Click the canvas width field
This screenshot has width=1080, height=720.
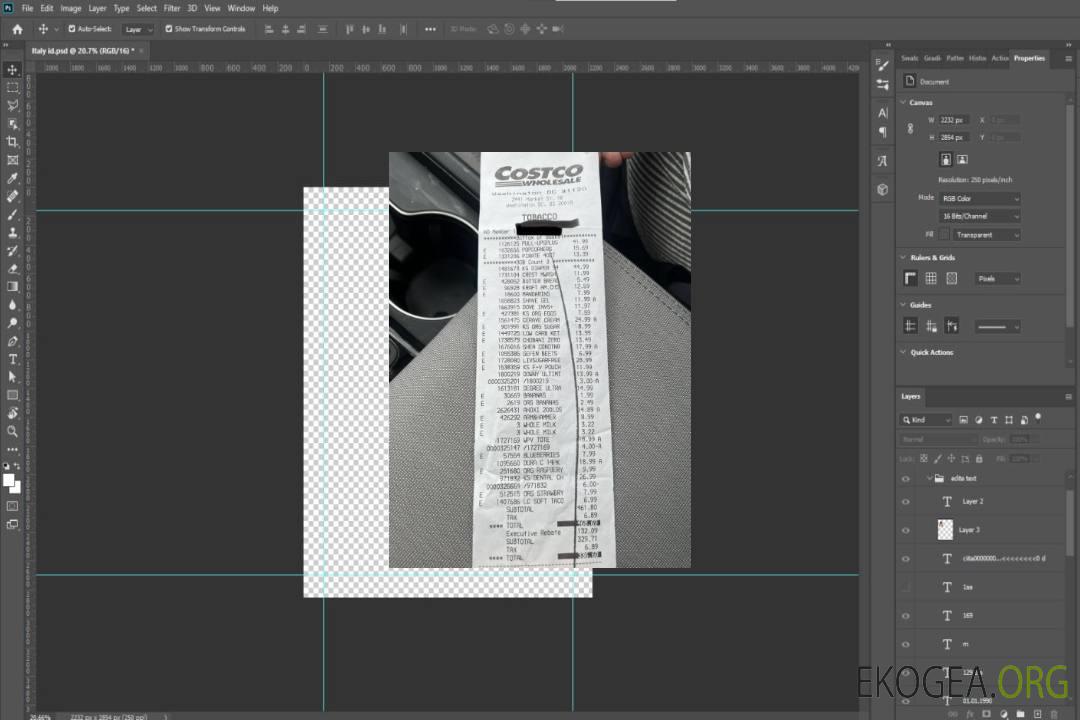[x=954, y=120]
